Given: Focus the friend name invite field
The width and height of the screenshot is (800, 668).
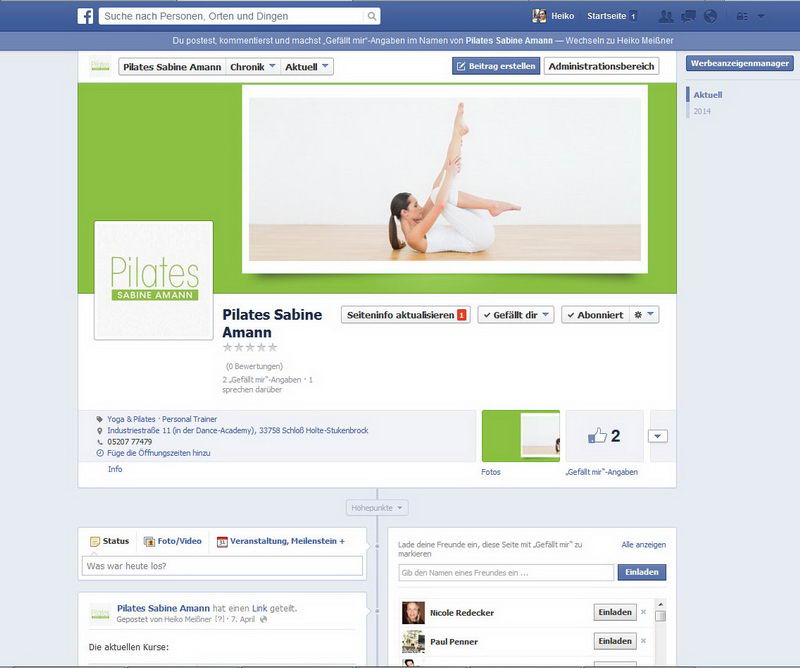Looking at the screenshot, I should coord(506,573).
